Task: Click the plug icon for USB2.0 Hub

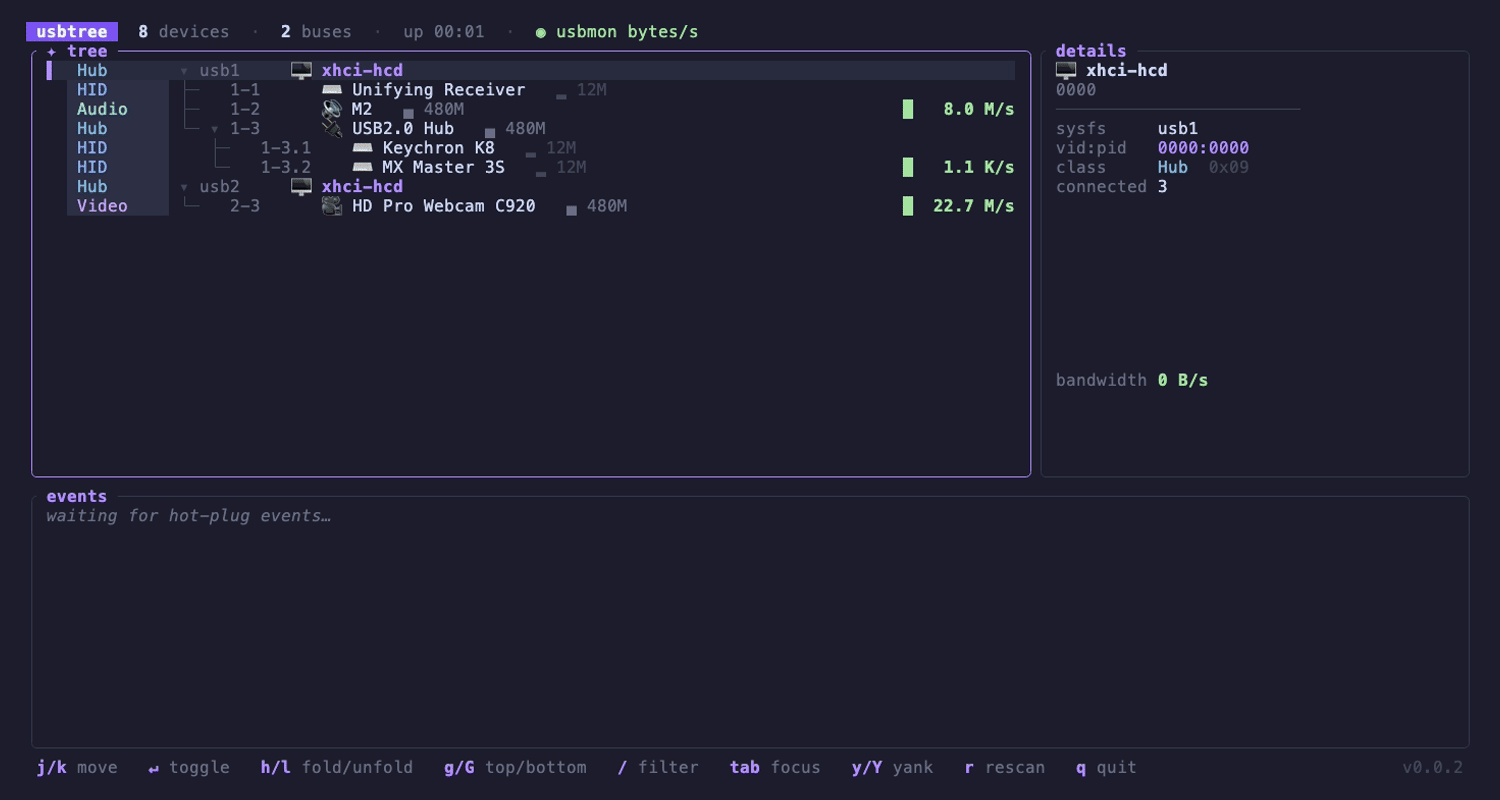Action: pyautogui.click(x=332, y=129)
